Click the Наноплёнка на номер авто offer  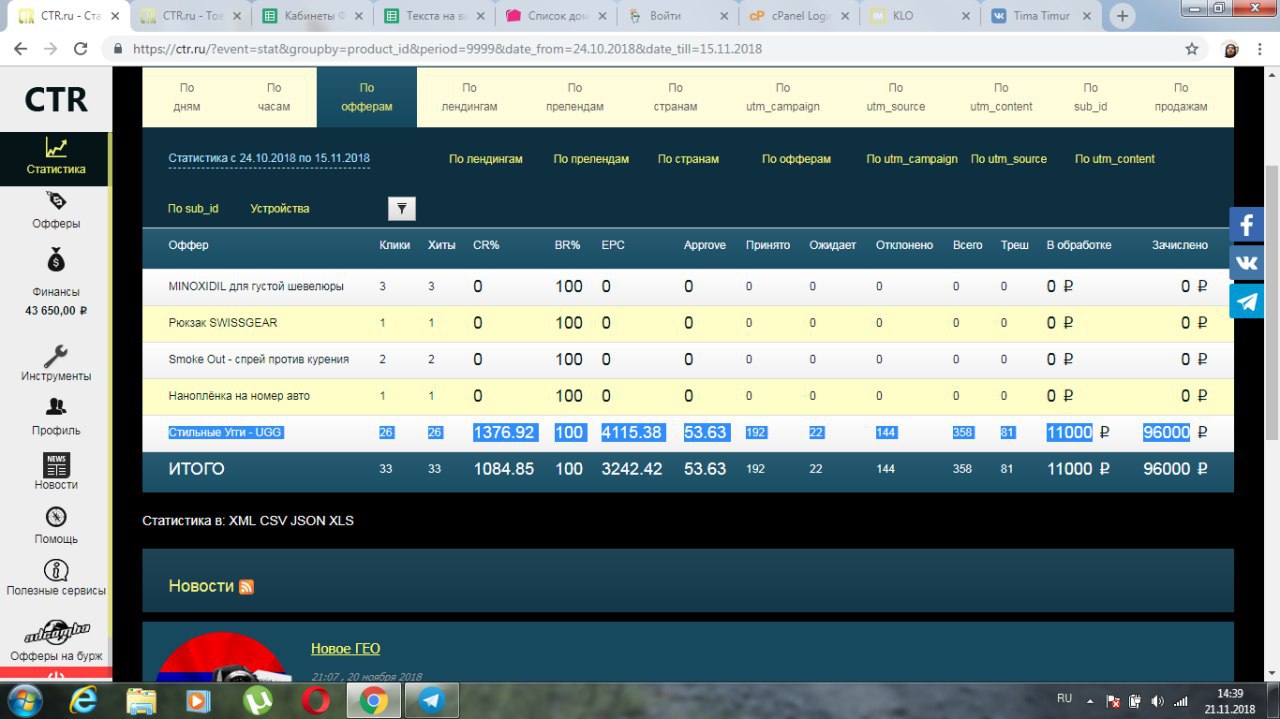click(239, 396)
